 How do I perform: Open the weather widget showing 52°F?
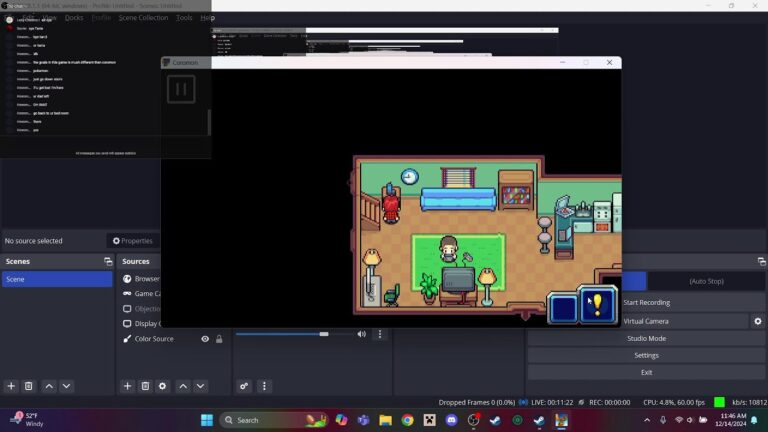click(x=28, y=420)
